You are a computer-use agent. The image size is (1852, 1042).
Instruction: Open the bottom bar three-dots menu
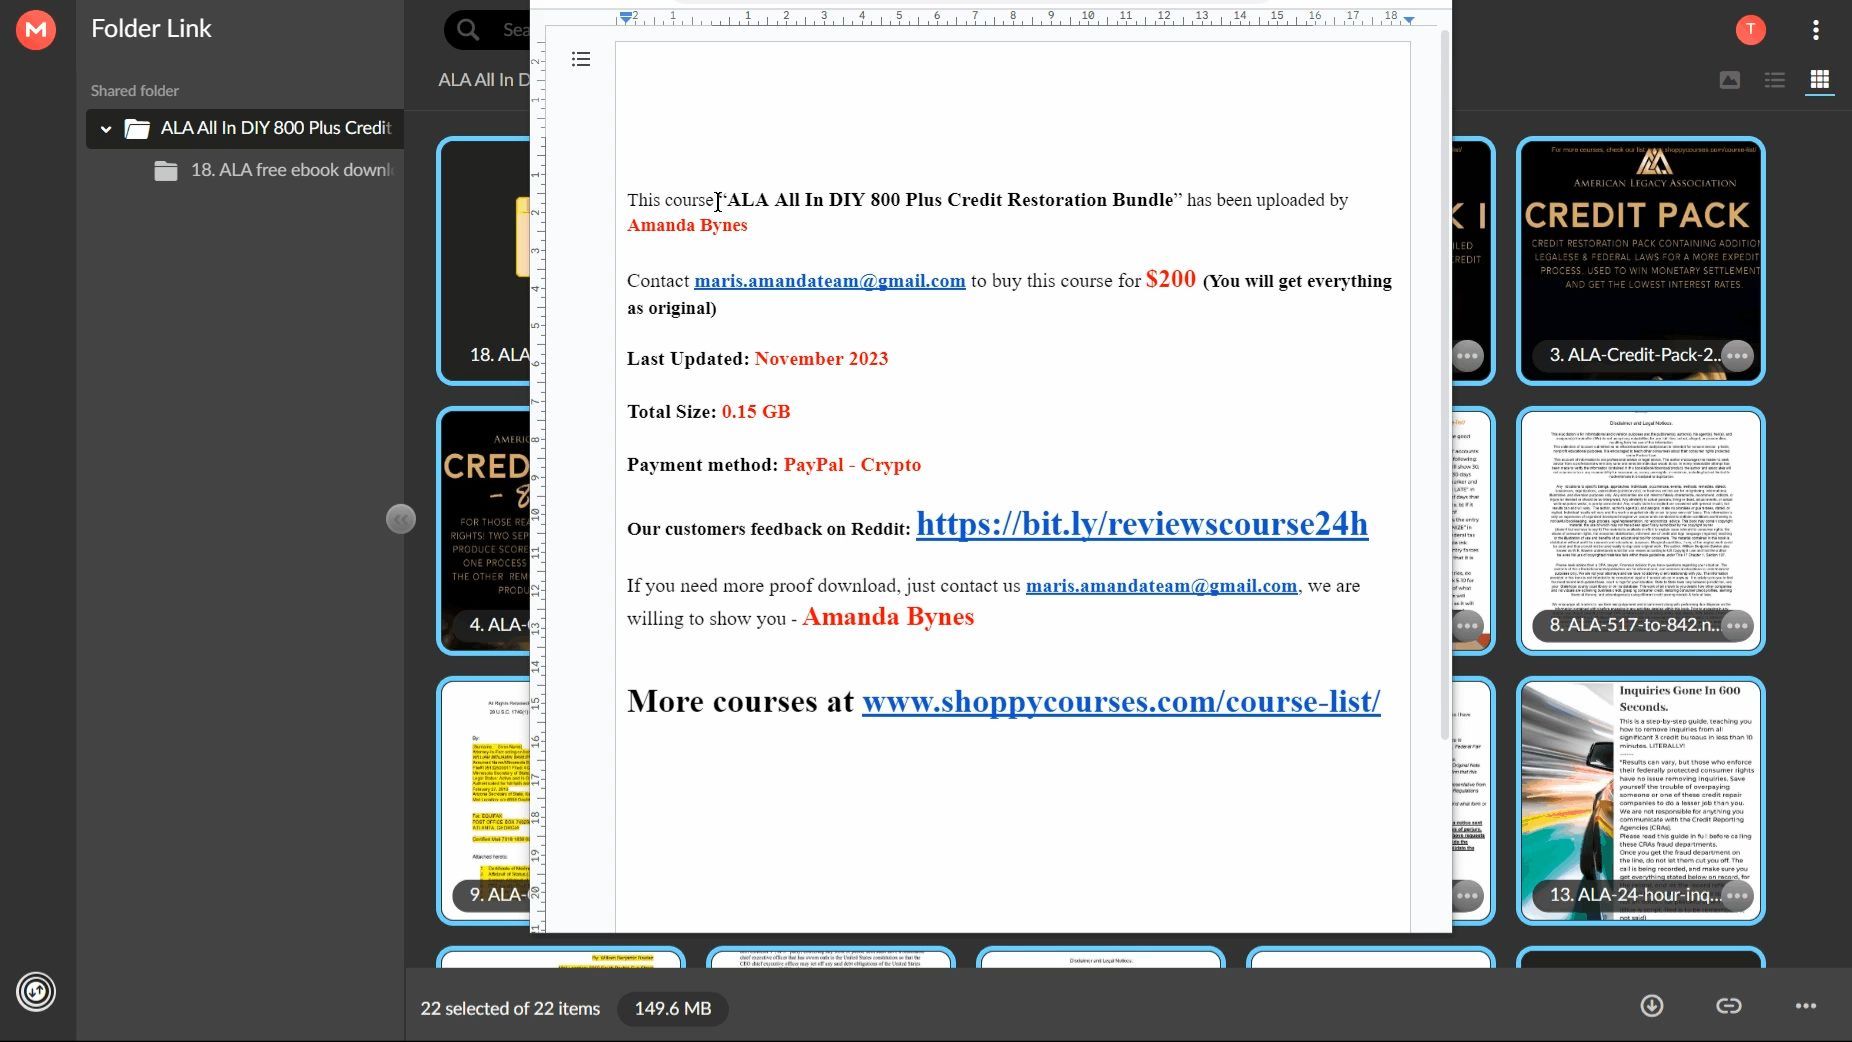[1806, 1006]
